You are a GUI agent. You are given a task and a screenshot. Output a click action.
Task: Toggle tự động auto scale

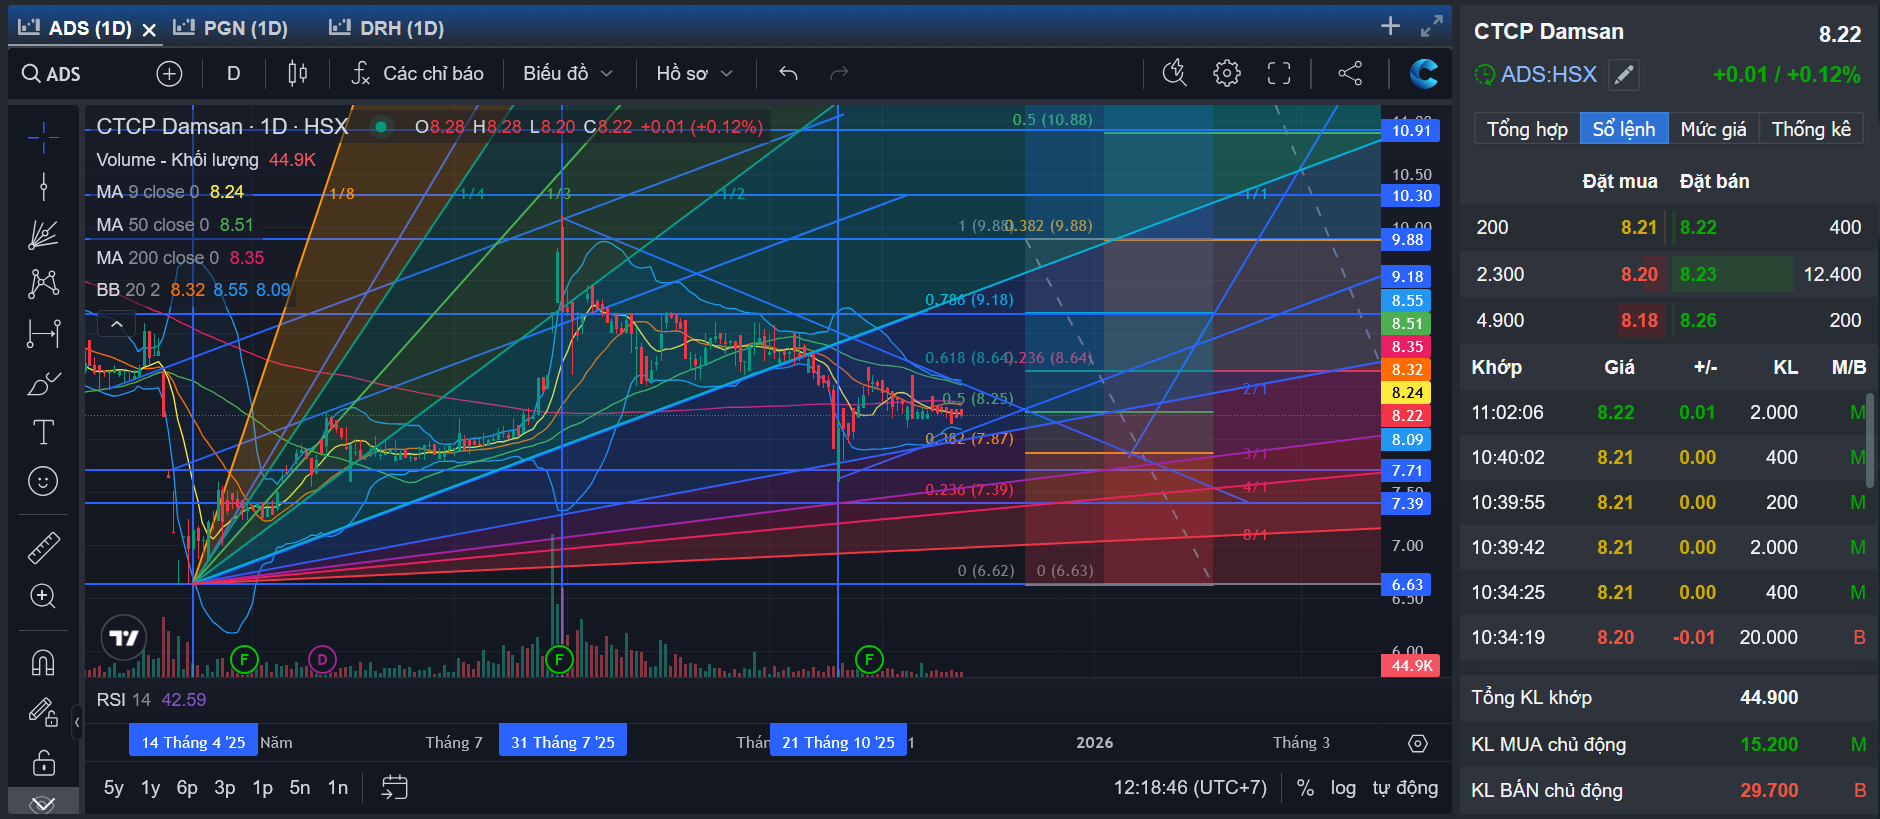(x=1405, y=788)
